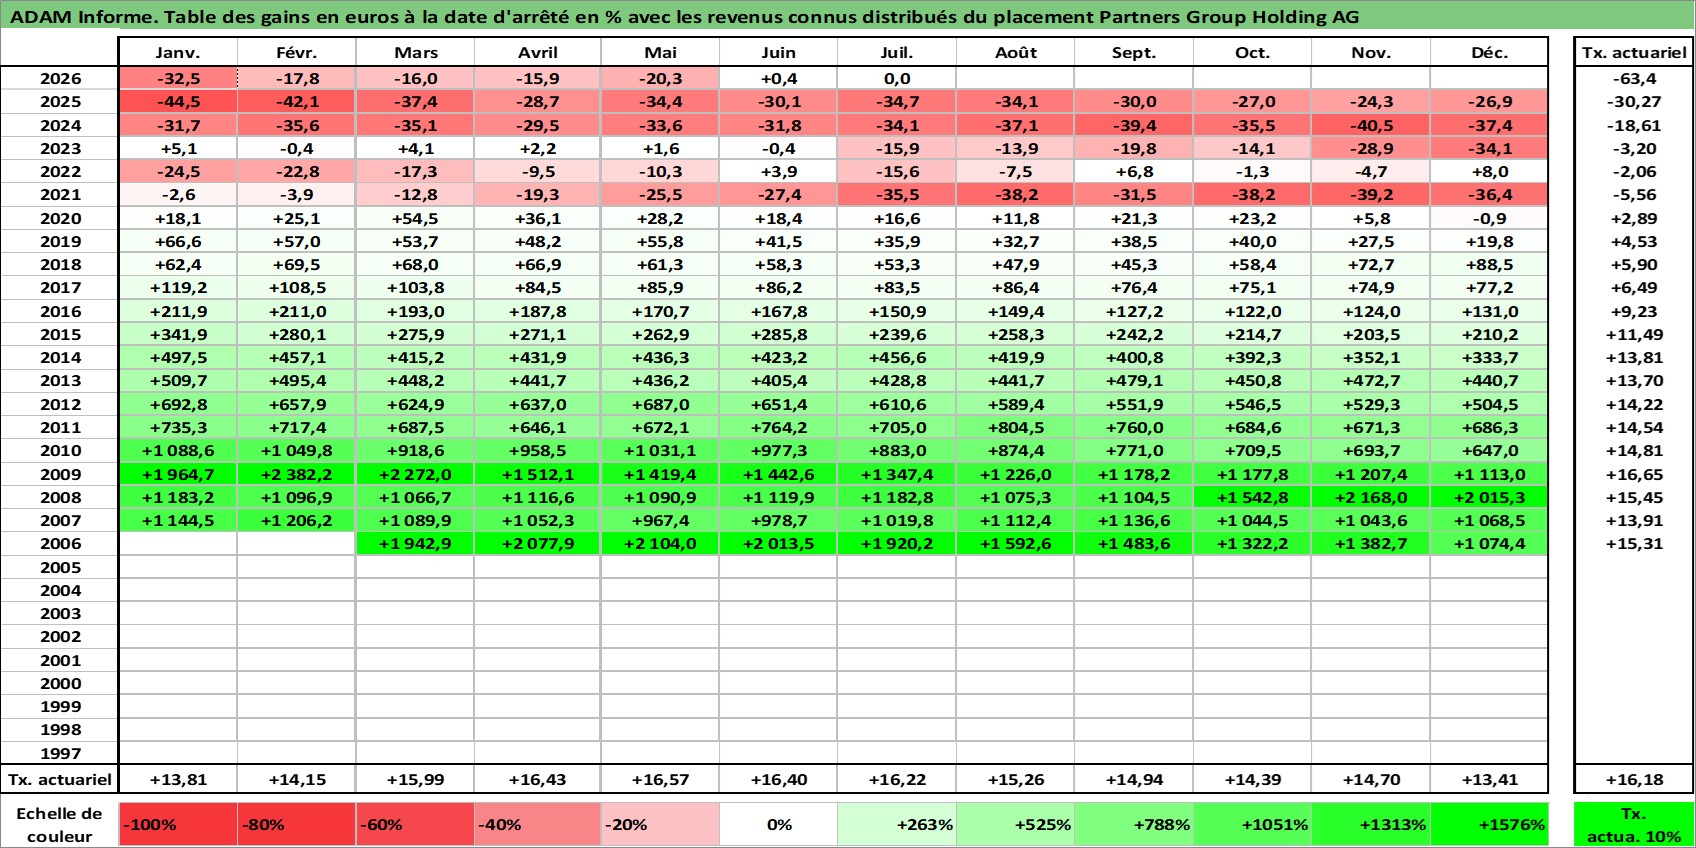Select the Nov. column header
This screenshot has height=848, width=1696.
[x=1371, y=53]
